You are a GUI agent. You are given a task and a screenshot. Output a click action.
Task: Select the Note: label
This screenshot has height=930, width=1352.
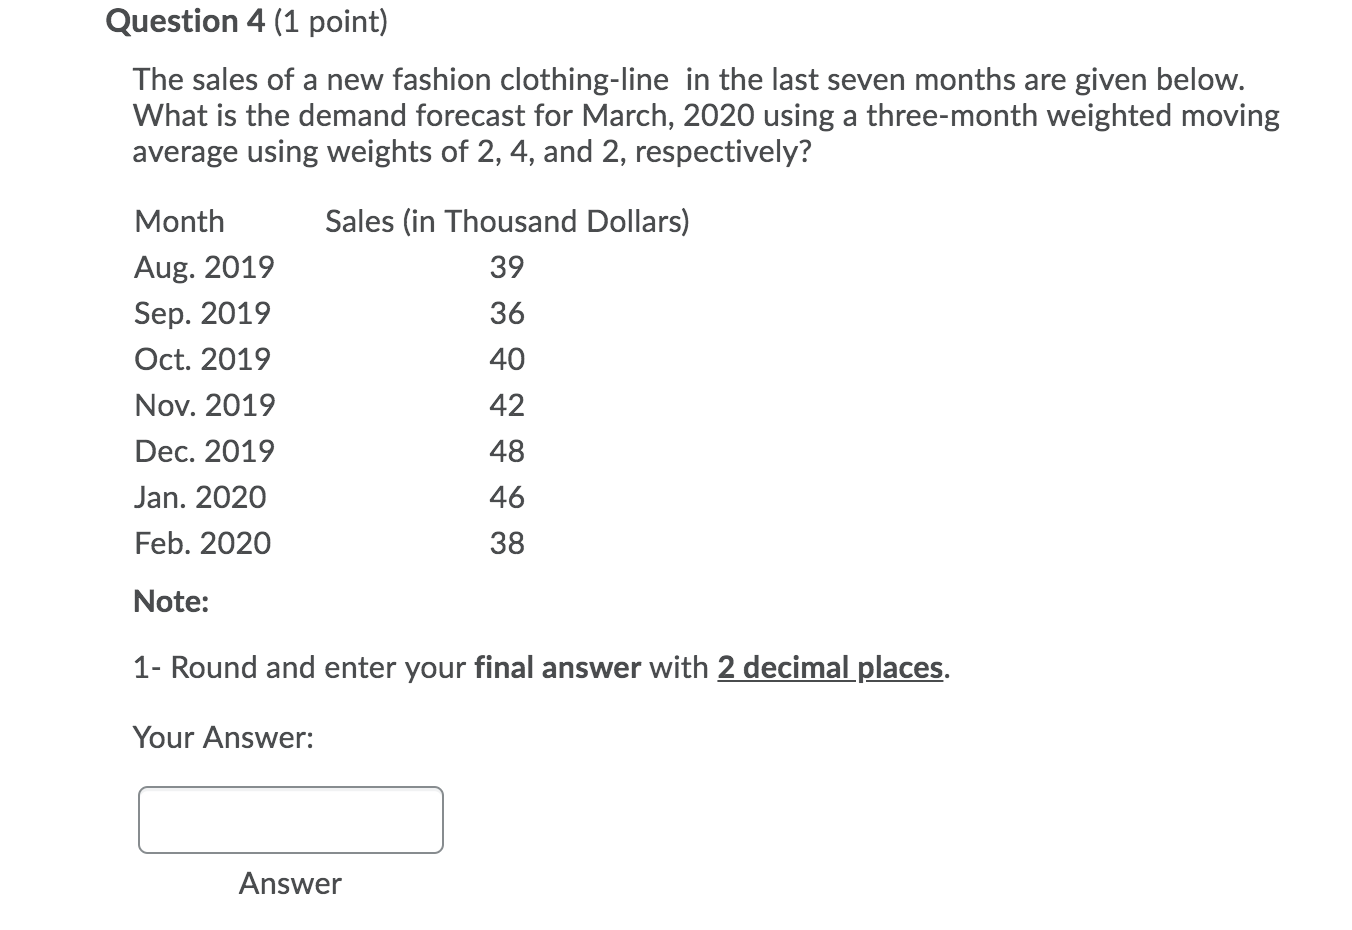(x=169, y=601)
